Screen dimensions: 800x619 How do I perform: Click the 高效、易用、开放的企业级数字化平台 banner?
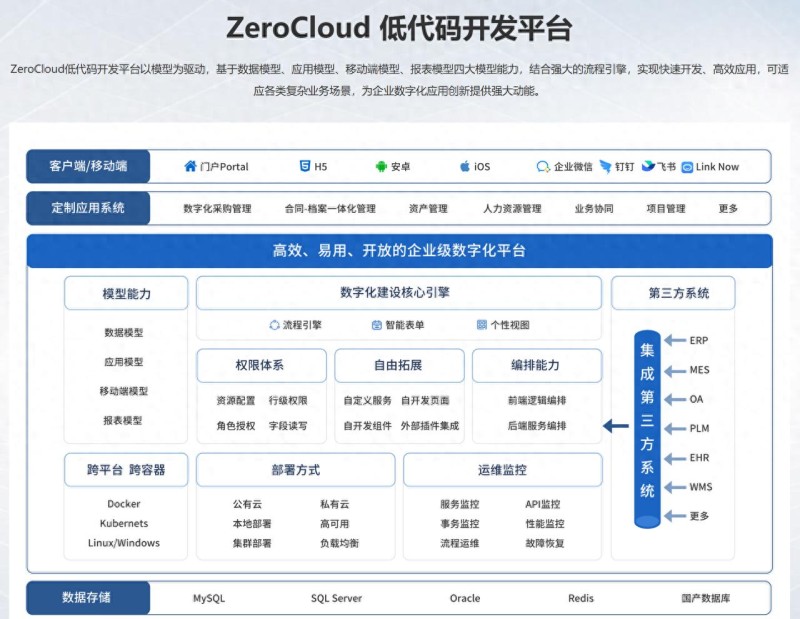[399, 251]
